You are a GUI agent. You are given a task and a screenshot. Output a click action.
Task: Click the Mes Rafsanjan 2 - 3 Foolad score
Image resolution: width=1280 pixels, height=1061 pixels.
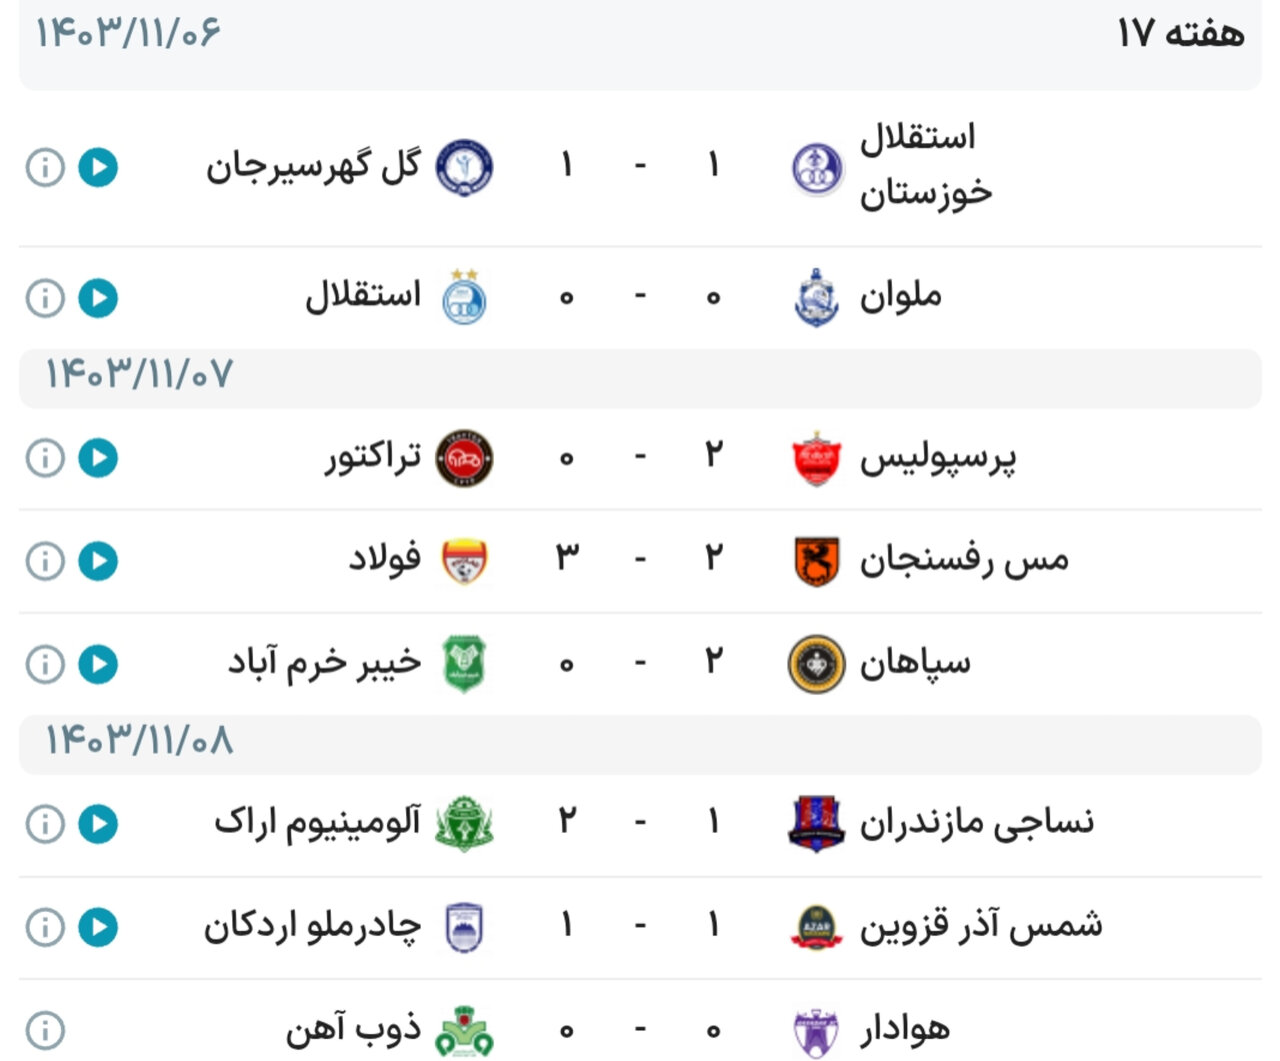pos(640,560)
